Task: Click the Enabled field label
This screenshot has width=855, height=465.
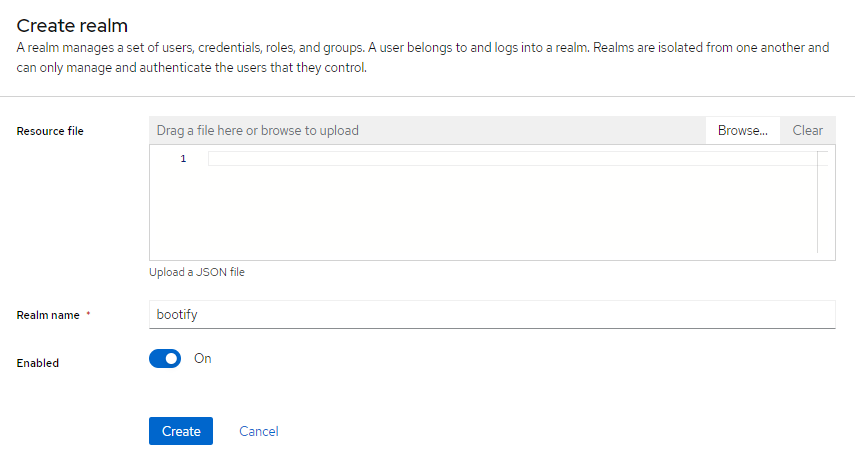Action: click(38, 363)
